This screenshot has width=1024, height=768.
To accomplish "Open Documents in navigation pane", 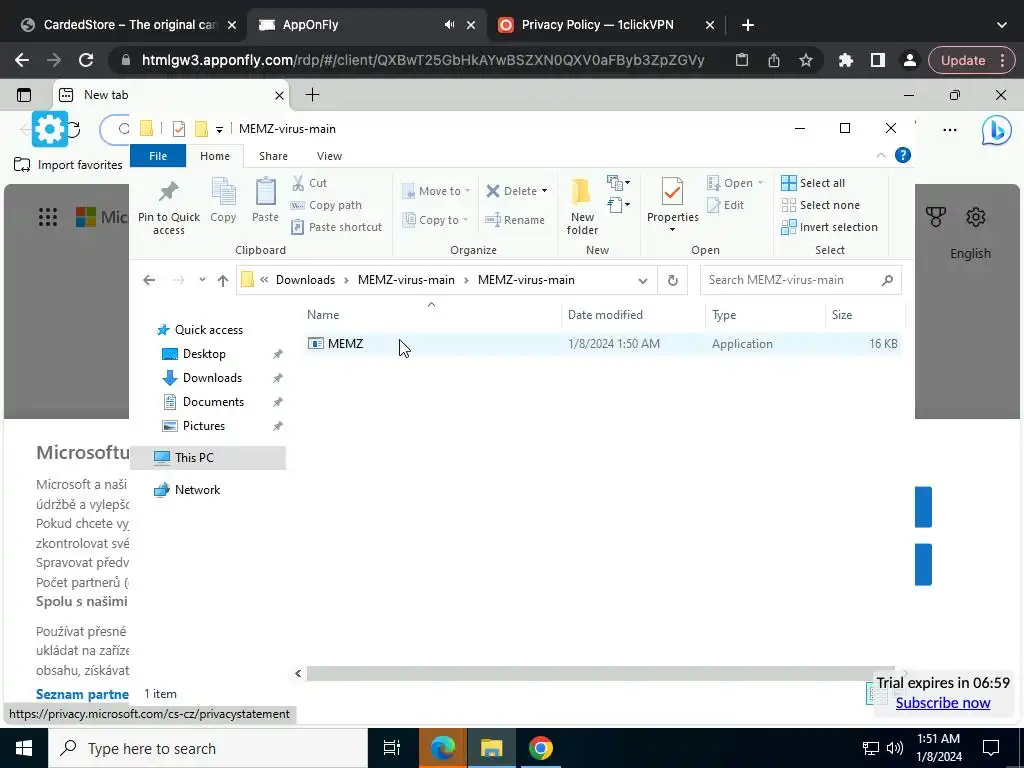I will [213, 402].
